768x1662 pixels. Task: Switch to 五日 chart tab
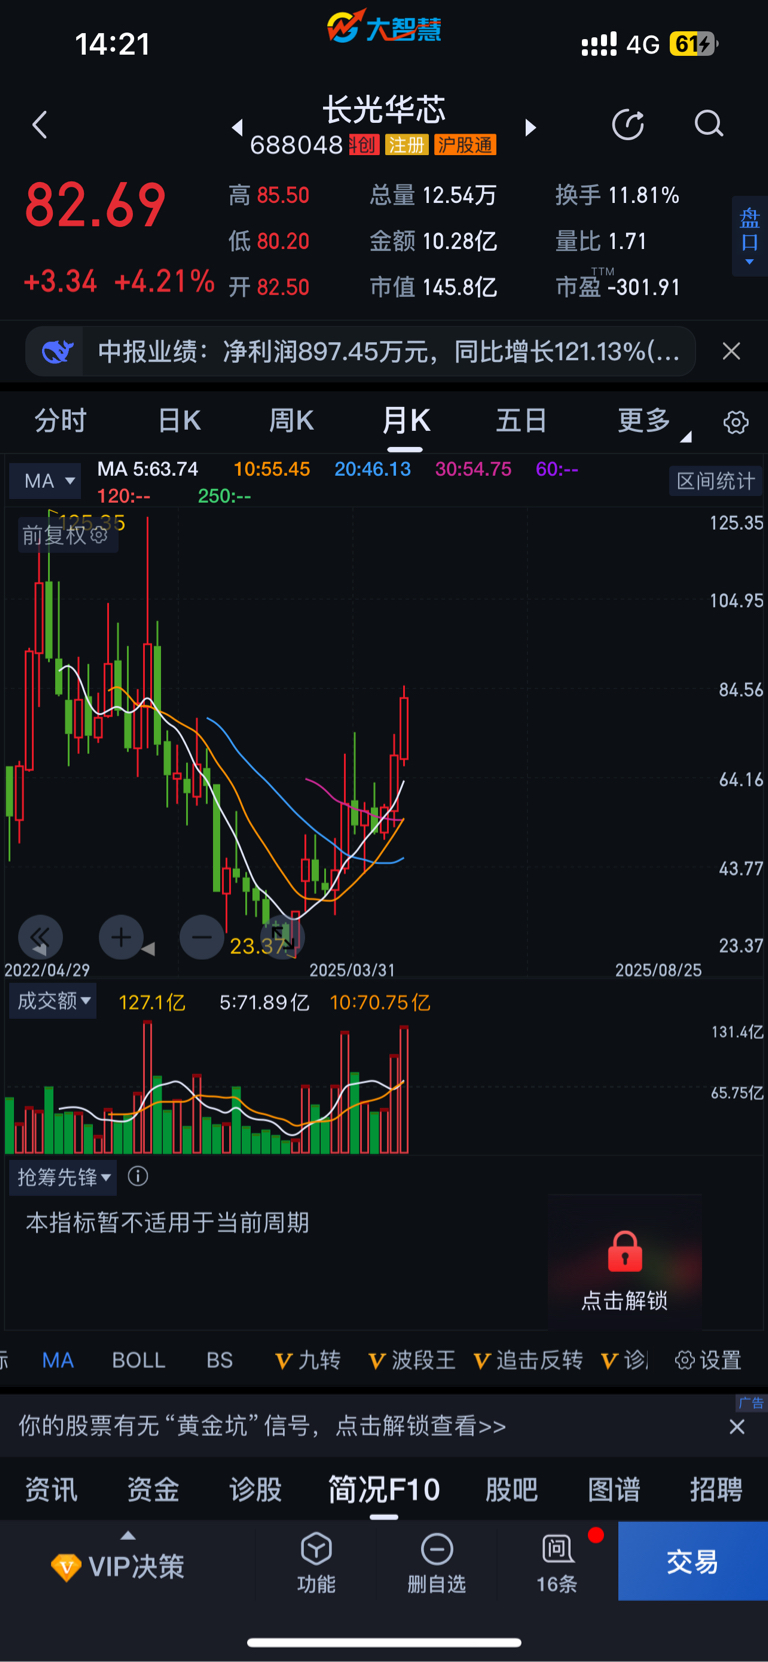521,421
